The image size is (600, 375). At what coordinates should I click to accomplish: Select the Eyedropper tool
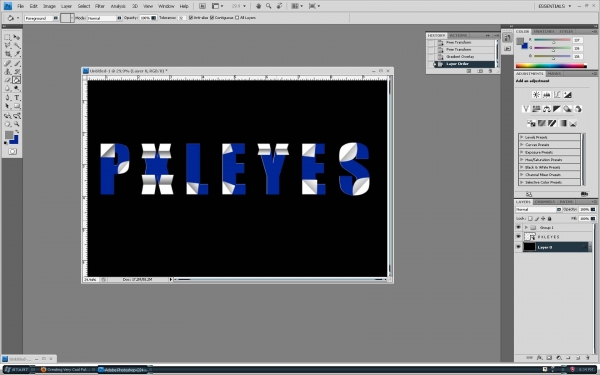(17, 54)
